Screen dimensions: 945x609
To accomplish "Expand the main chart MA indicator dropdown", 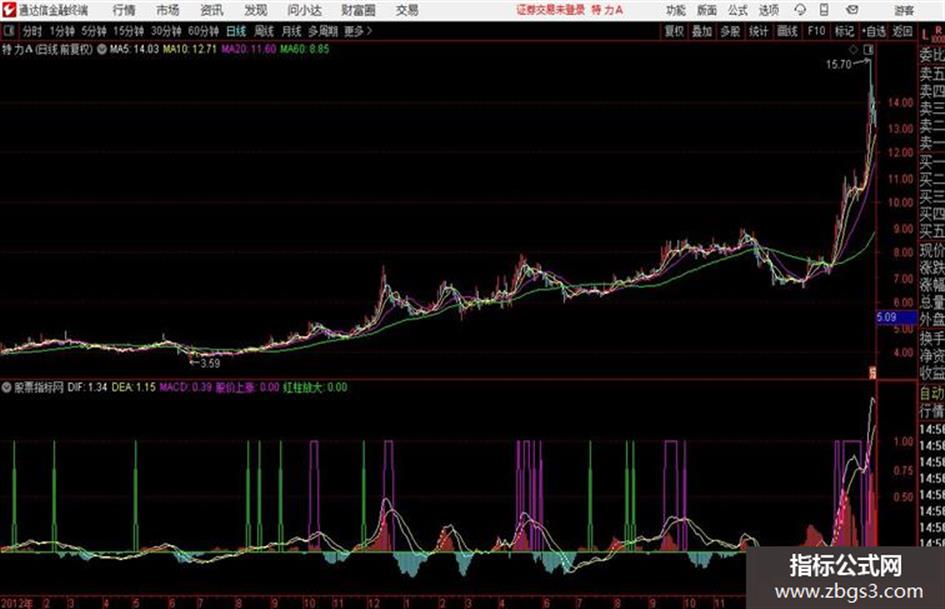I will click(x=101, y=49).
